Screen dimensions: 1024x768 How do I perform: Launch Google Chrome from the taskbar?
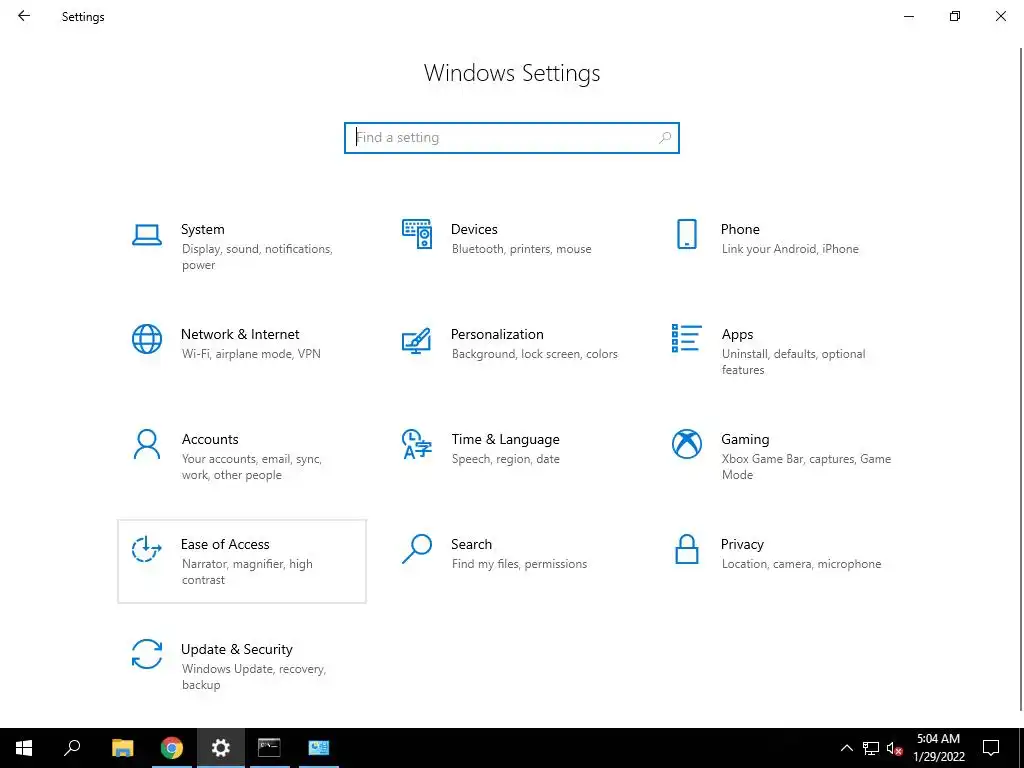[x=172, y=748]
